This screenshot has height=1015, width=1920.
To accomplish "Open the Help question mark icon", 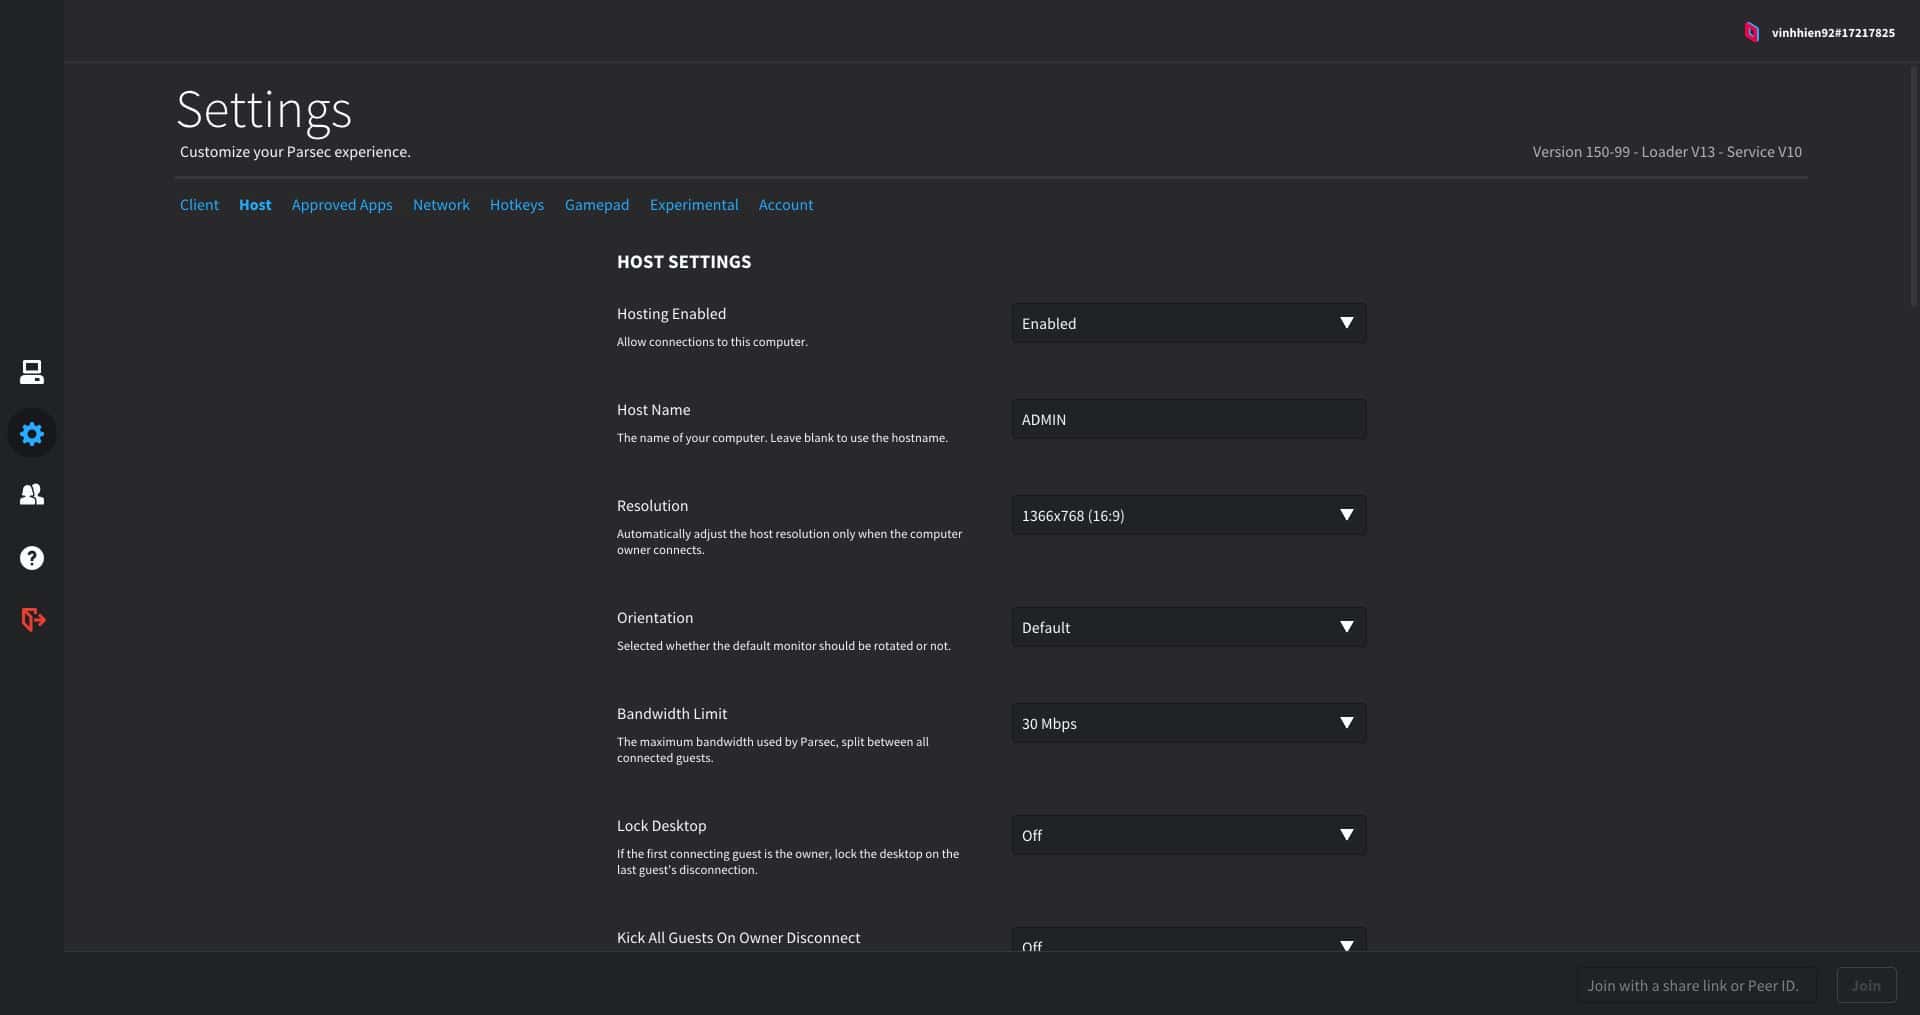I will [32, 558].
